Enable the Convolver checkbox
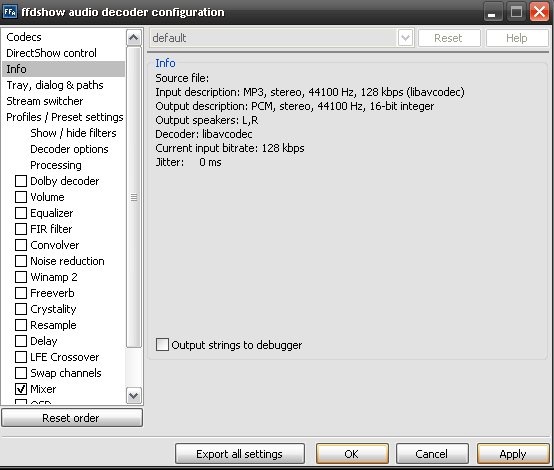554x470 pixels. [21, 245]
